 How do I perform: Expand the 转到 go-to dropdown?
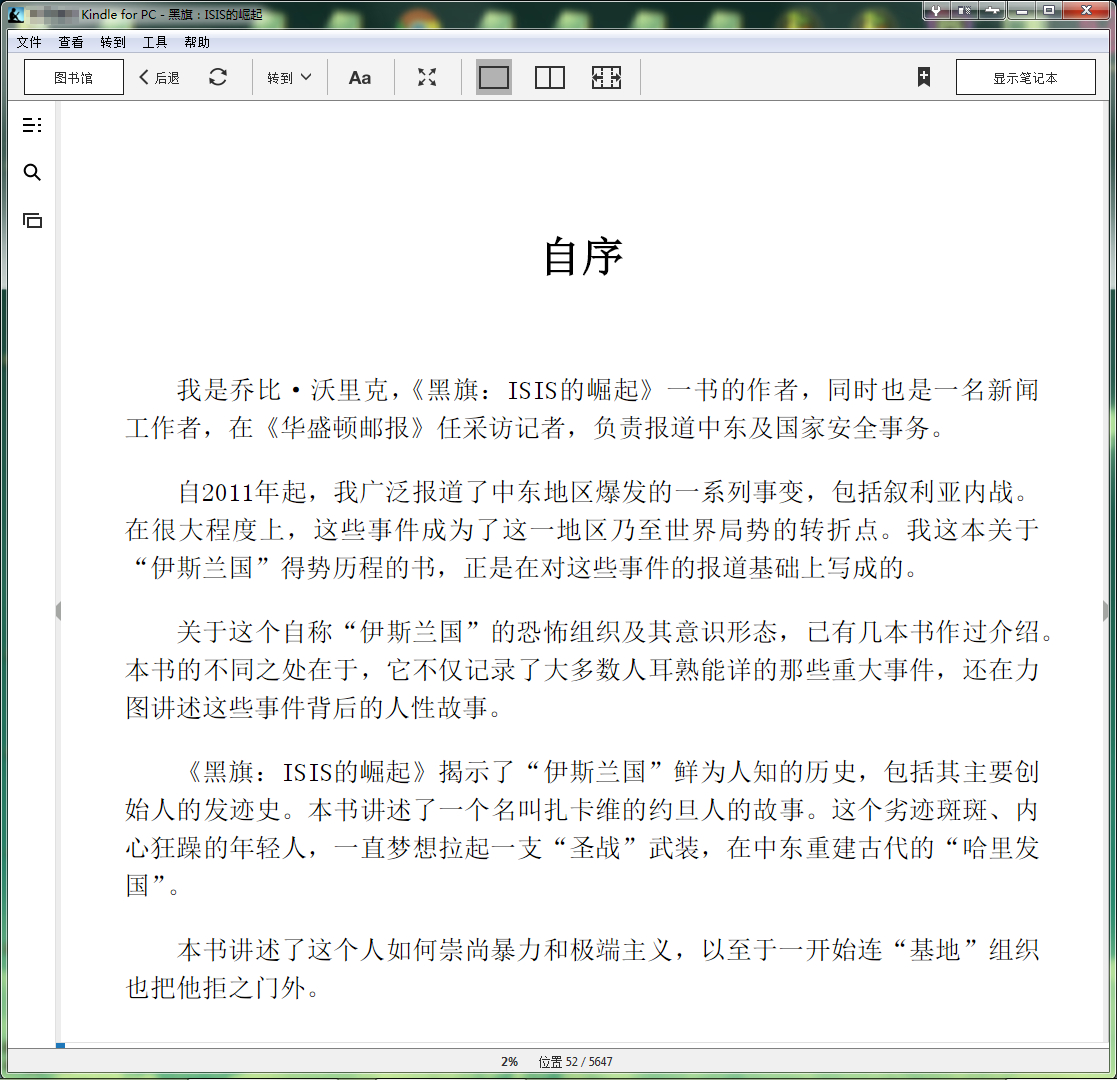289,78
